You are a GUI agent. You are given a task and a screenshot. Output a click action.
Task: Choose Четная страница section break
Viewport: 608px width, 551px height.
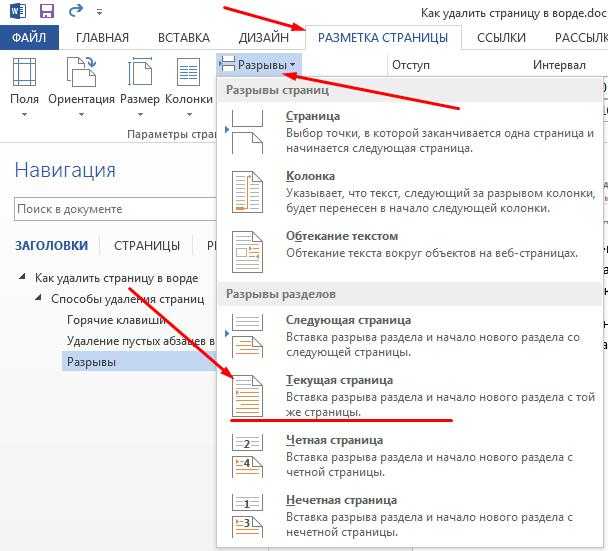pos(411,456)
